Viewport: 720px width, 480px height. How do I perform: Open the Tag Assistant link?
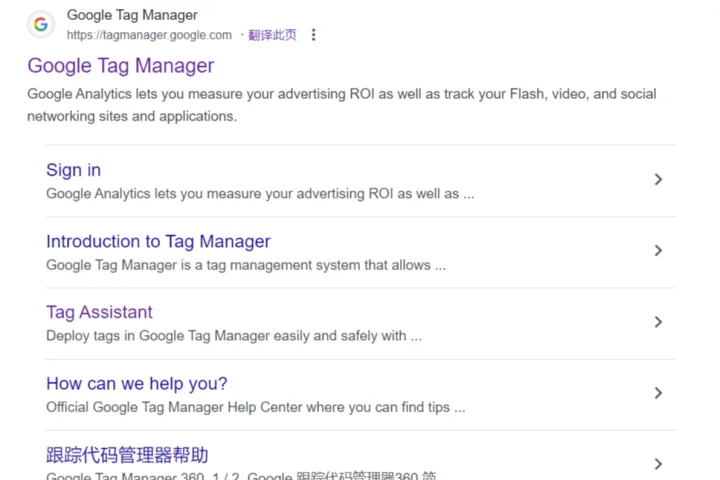[x=99, y=312]
